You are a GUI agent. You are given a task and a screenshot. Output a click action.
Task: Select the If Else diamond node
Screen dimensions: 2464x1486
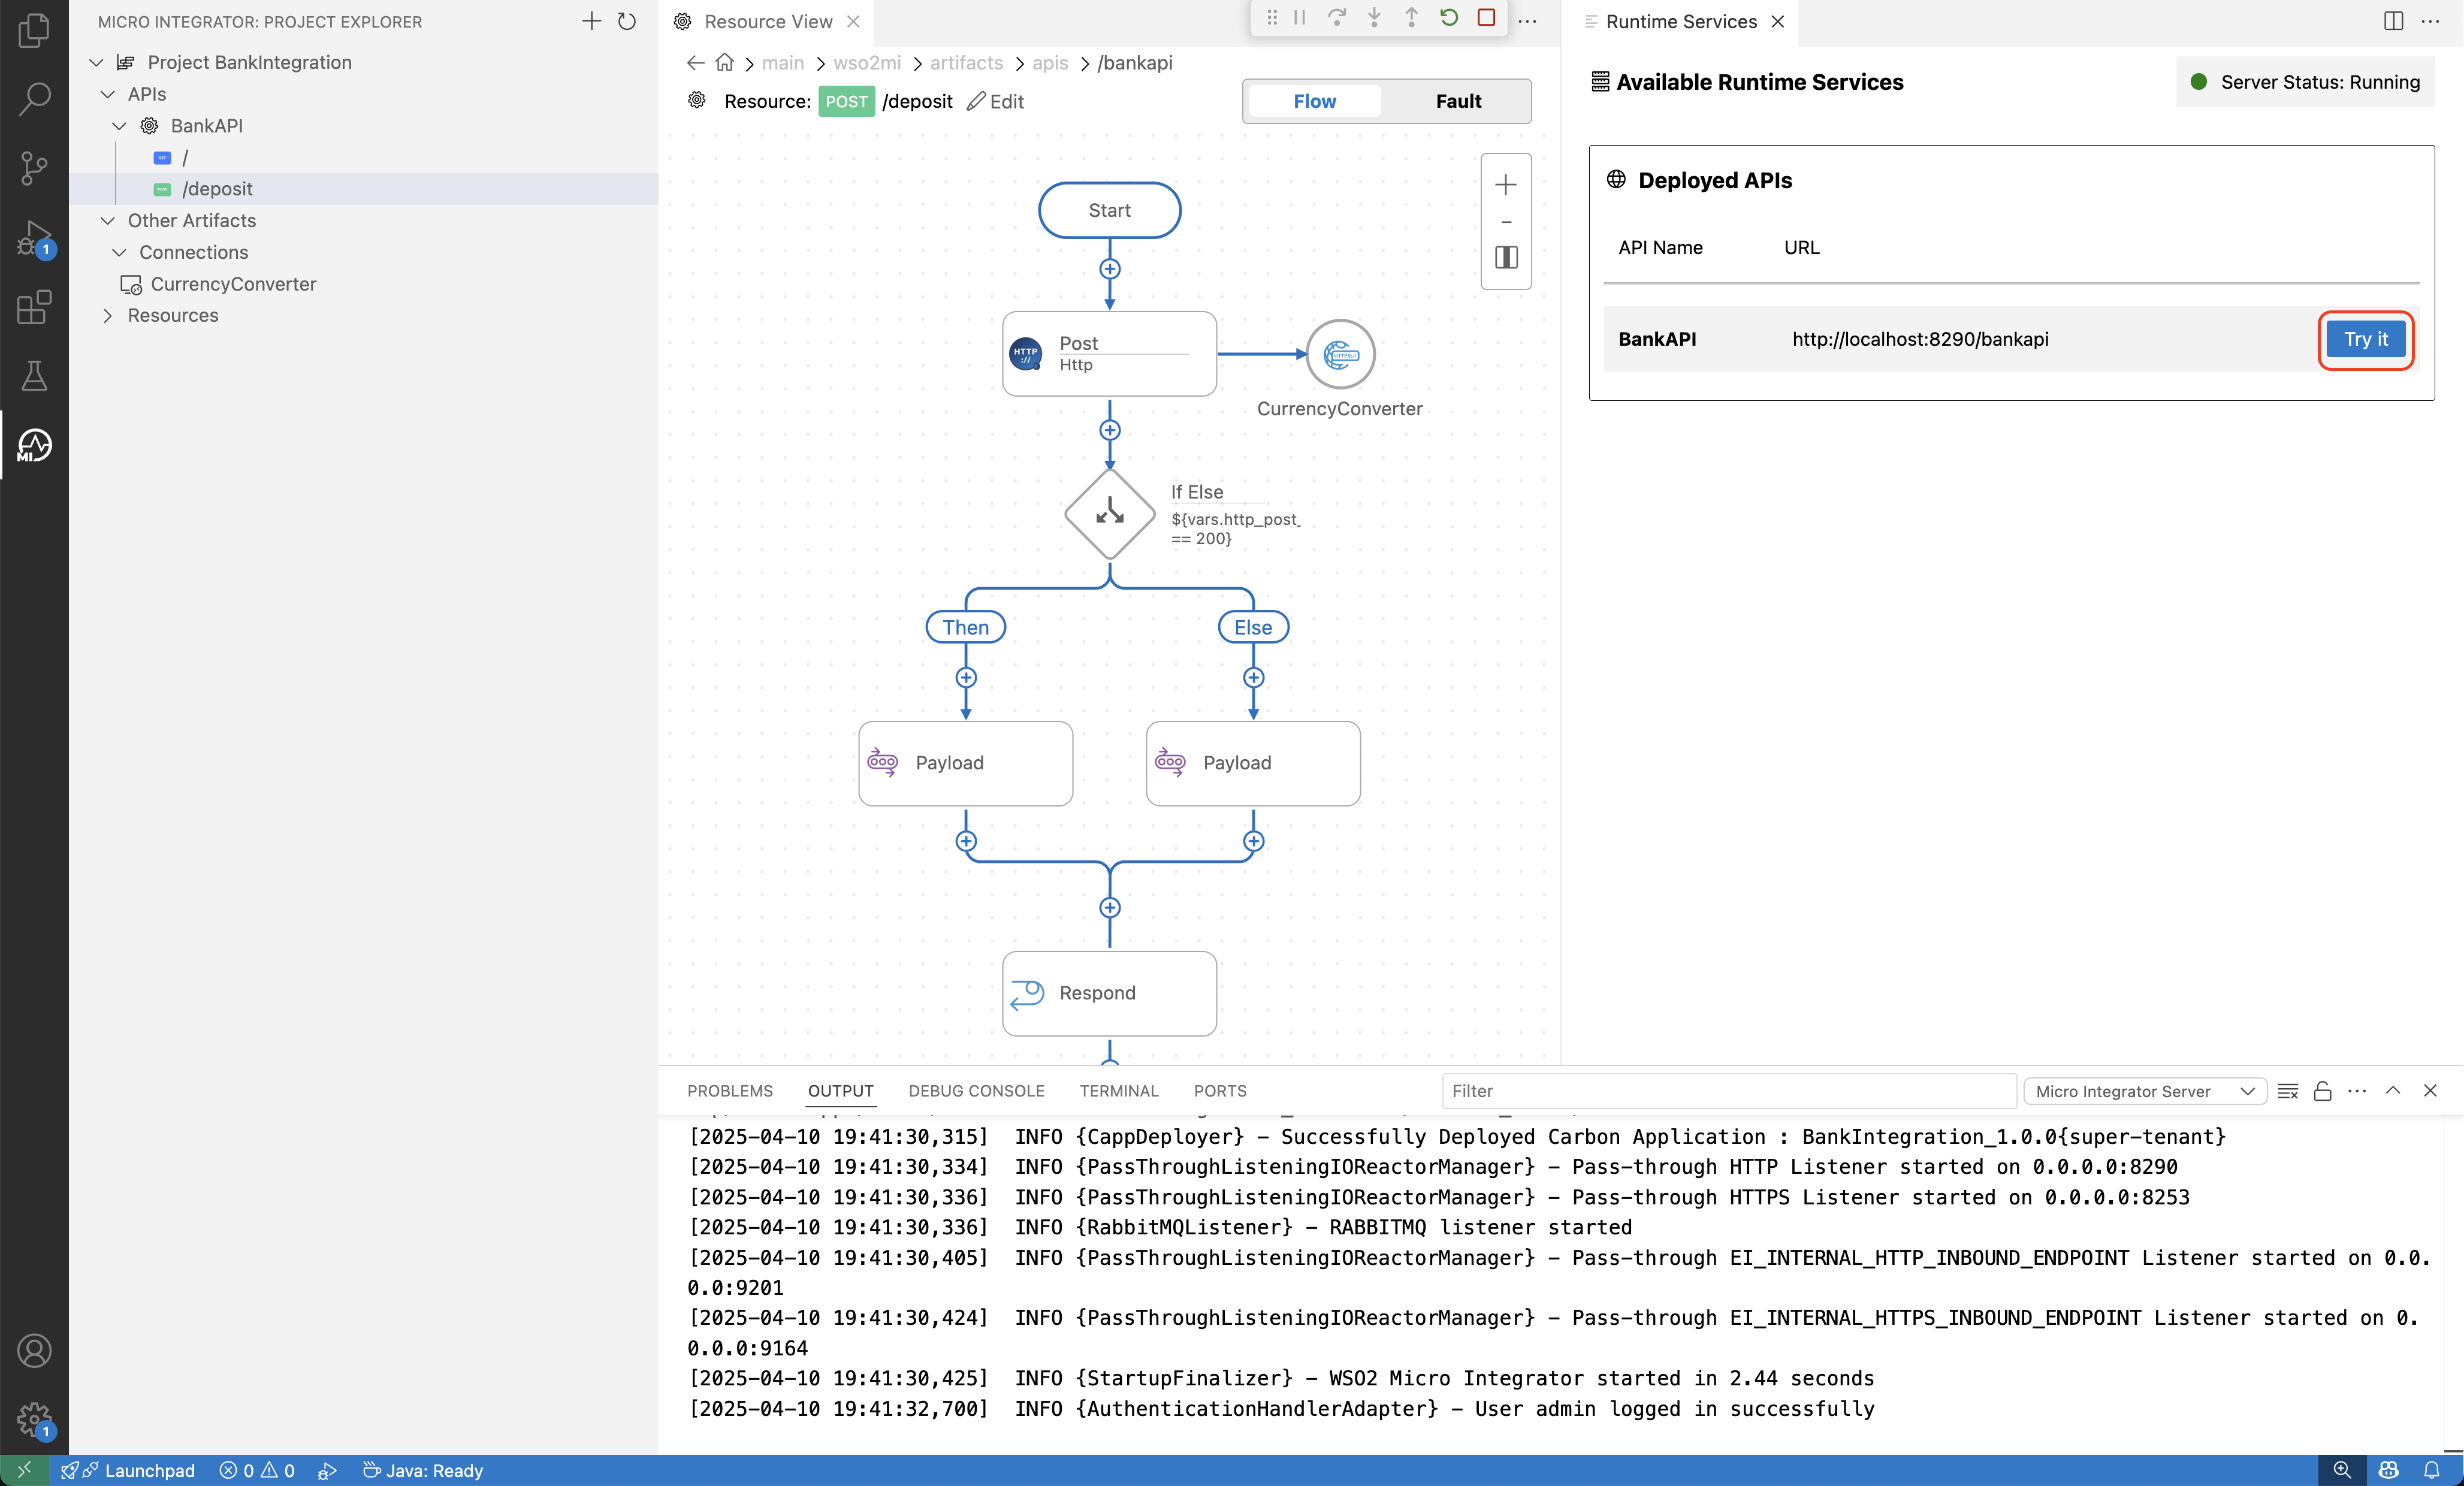click(1110, 514)
